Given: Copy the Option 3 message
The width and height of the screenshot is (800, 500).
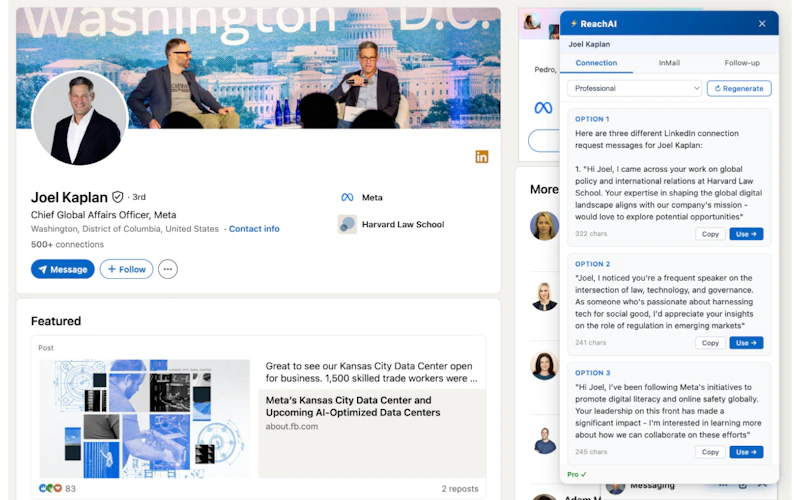Looking at the screenshot, I should coord(710,452).
